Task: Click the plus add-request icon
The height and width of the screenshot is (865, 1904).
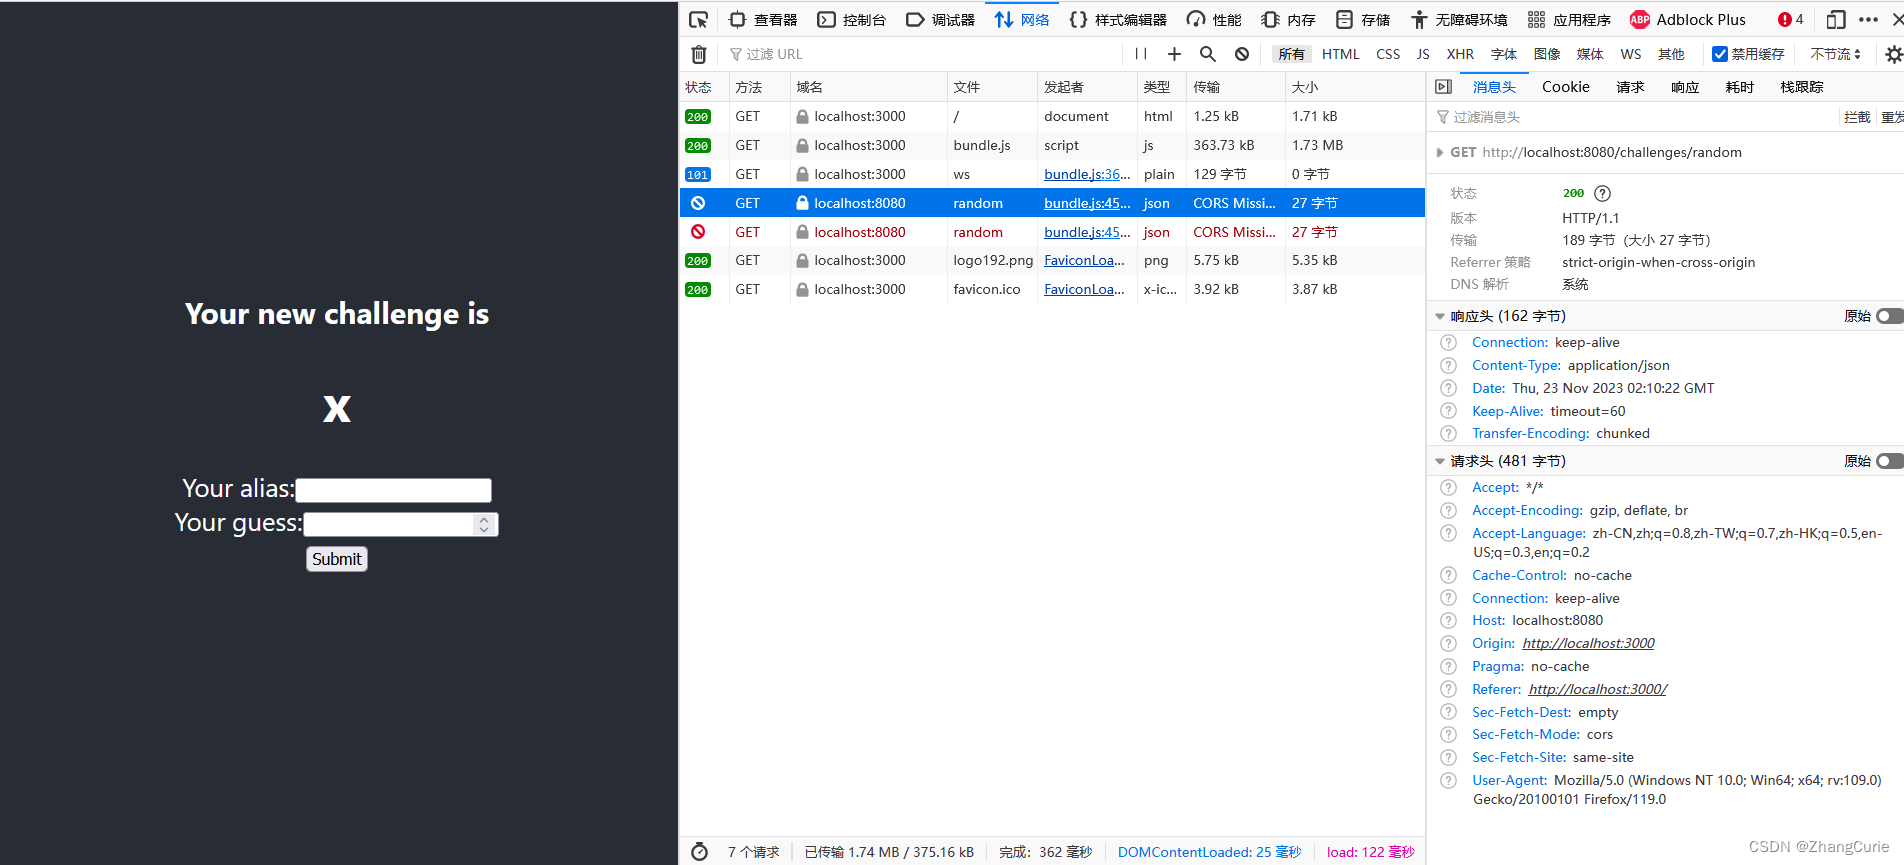Action: pyautogui.click(x=1174, y=54)
